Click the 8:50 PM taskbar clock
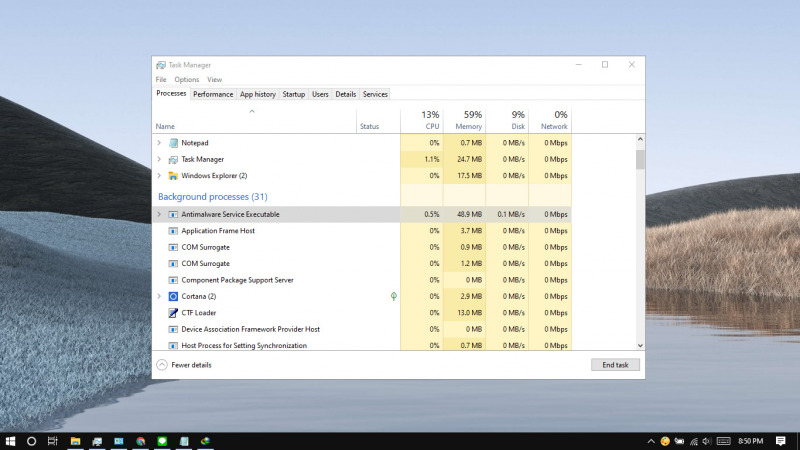This screenshot has height=450, width=800. click(x=751, y=441)
